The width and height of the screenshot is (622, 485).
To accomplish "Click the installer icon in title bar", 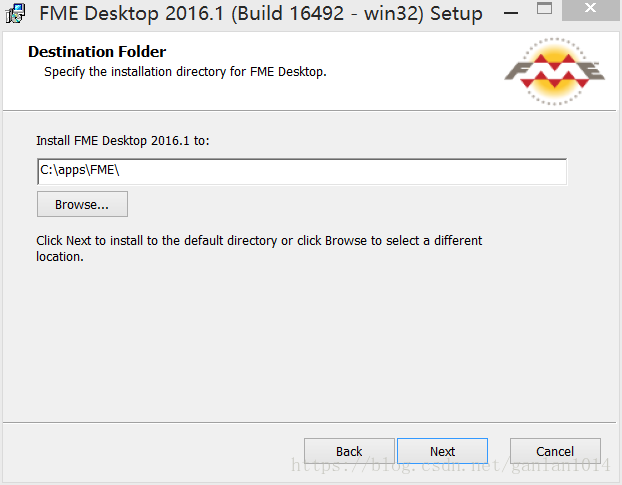I will [x=15, y=13].
